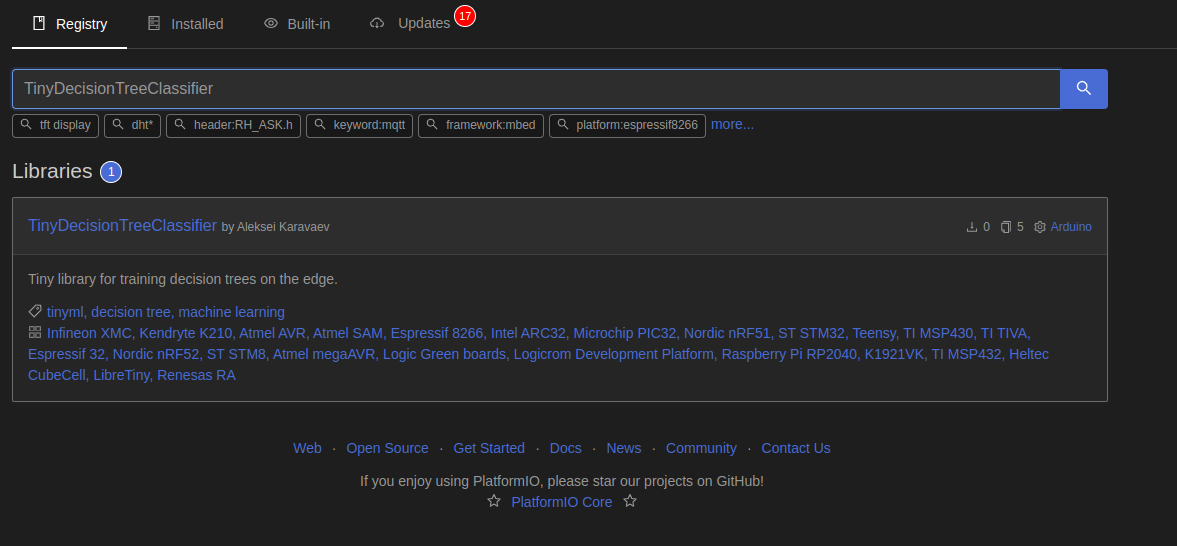Viewport: 1177px width, 546px height.
Task: Click the download count icon
Action: click(x=971, y=227)
